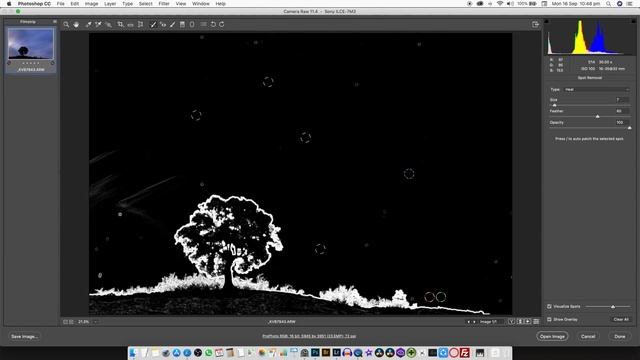Image resolution: width=640 pixels, height=360 pixels.
Task: Swap before and after settings icon
Action: [520, 322]
